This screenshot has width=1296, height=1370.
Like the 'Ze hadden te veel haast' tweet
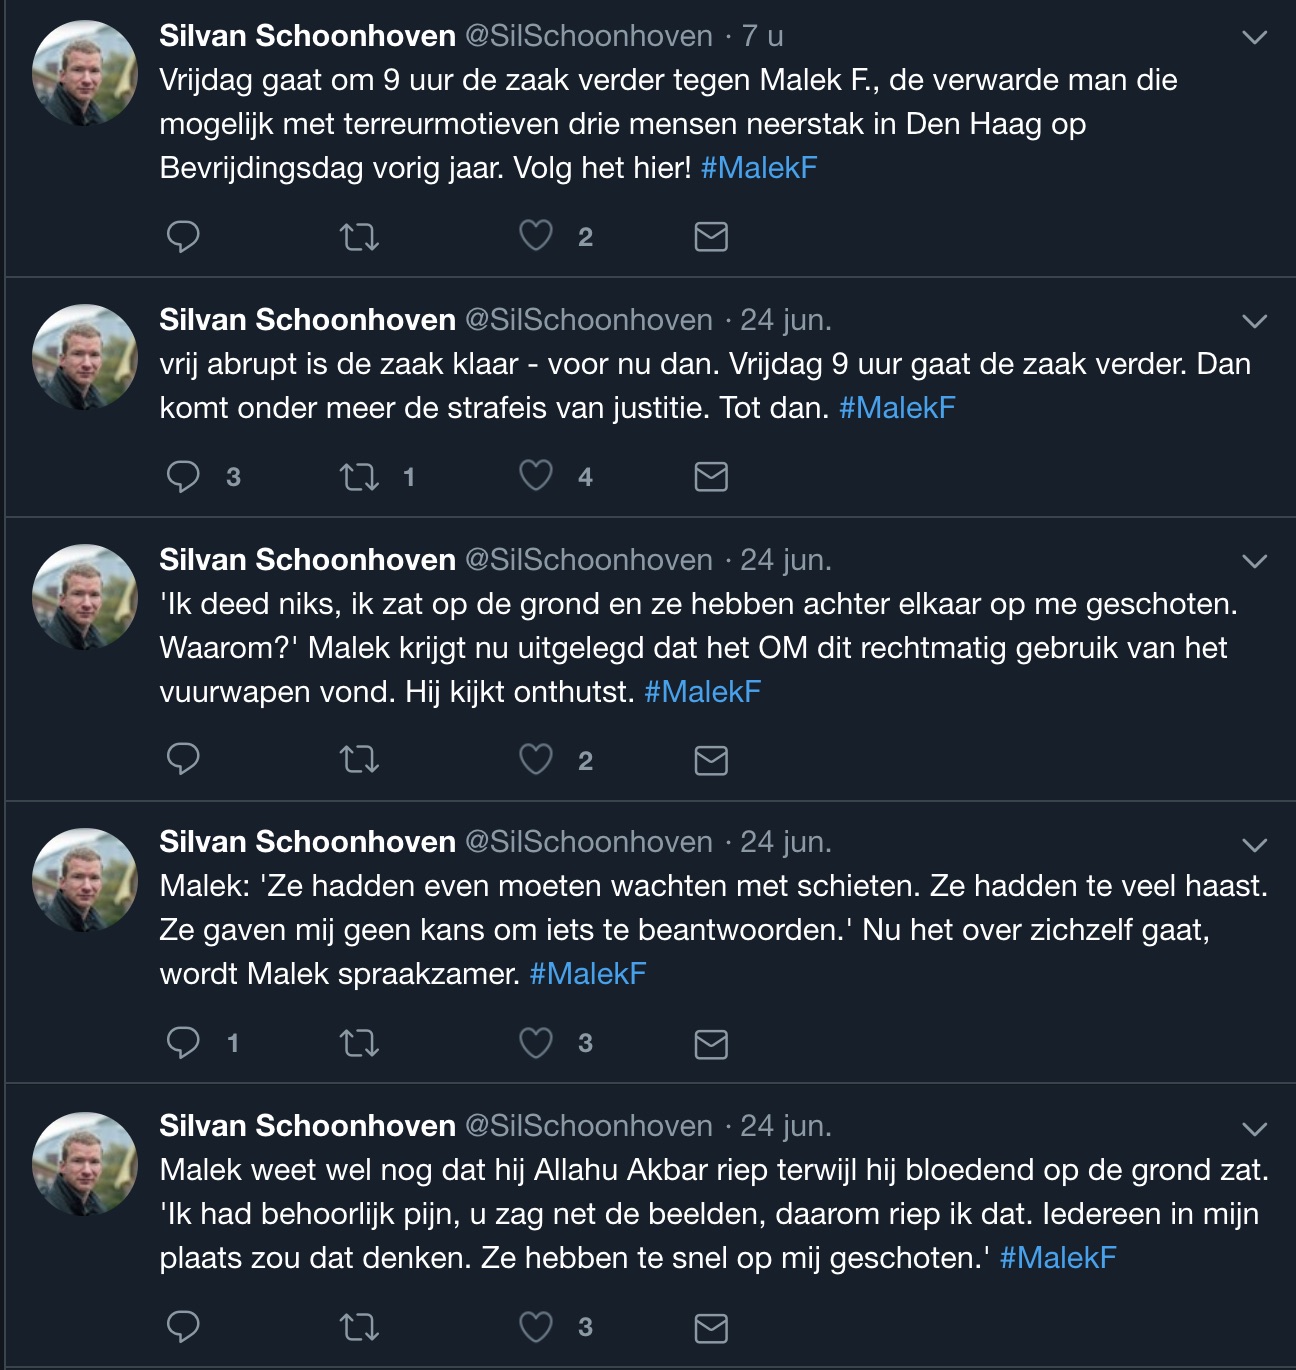[536, 1043]
